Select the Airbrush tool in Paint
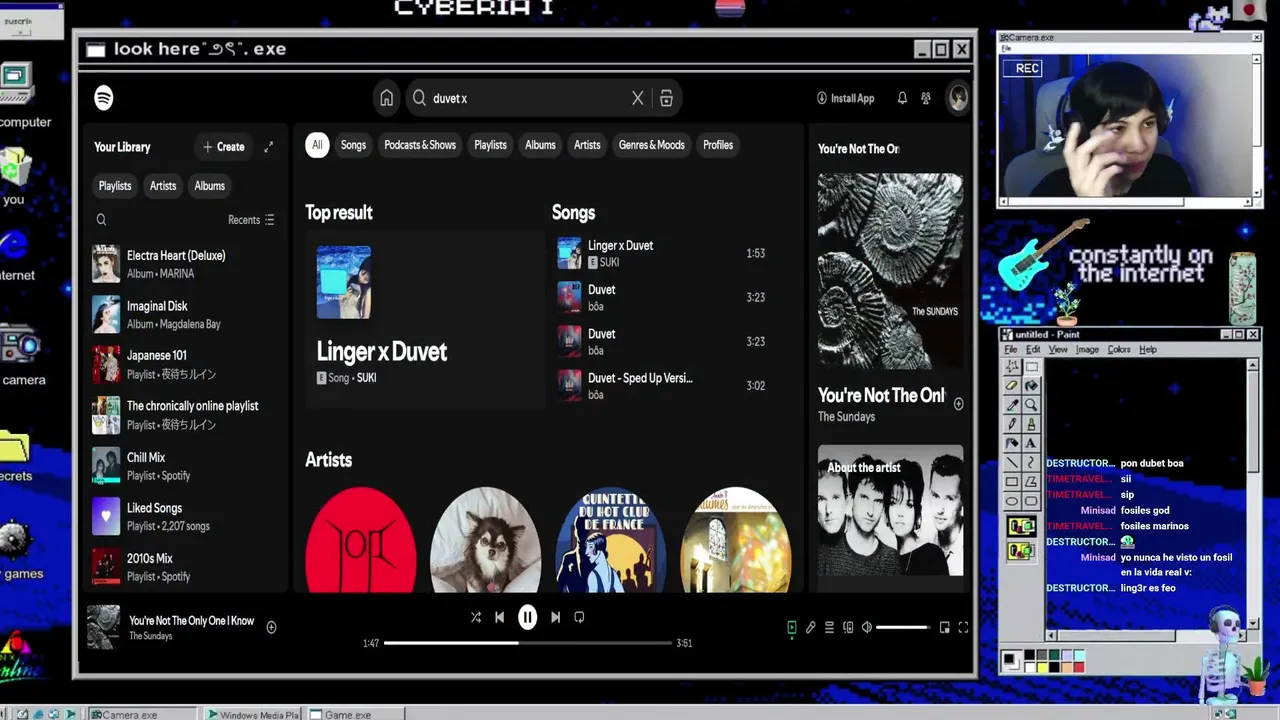This screenshot has width=1280, height=720. (1012, 442)
